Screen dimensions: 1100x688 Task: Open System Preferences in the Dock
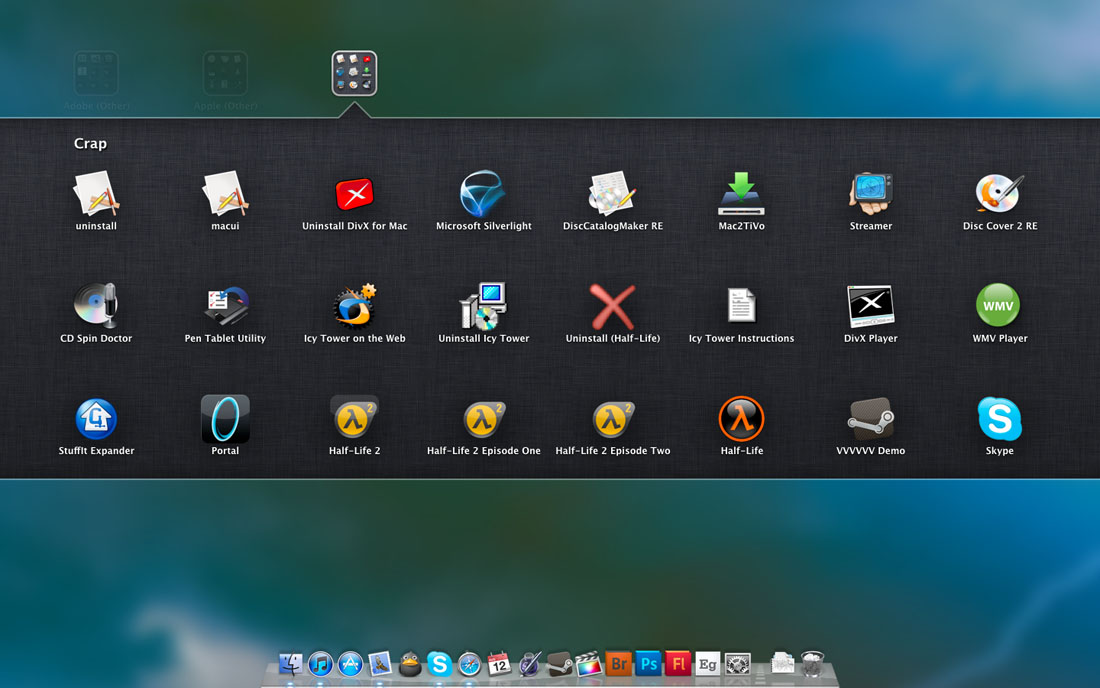(737, 663)
